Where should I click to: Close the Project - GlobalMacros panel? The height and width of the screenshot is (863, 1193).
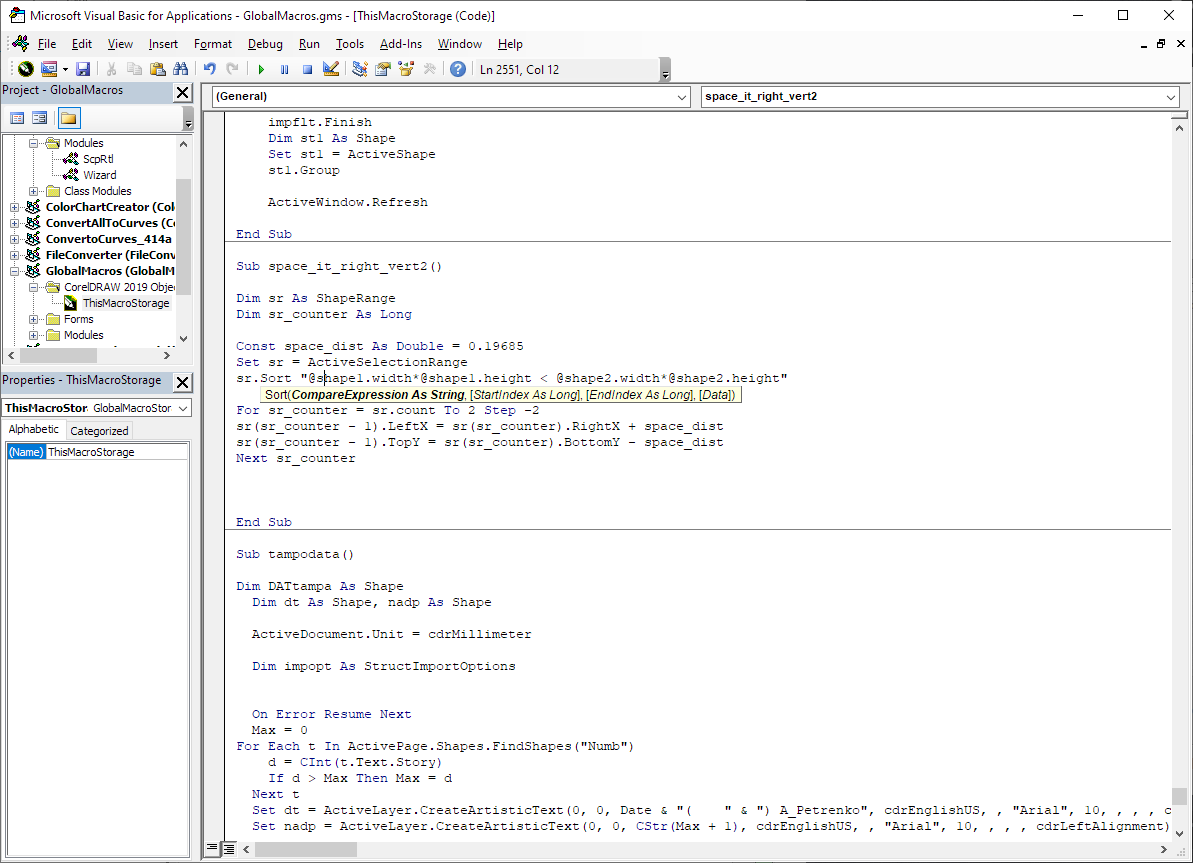pyautogui.click(x=183, y=93)
